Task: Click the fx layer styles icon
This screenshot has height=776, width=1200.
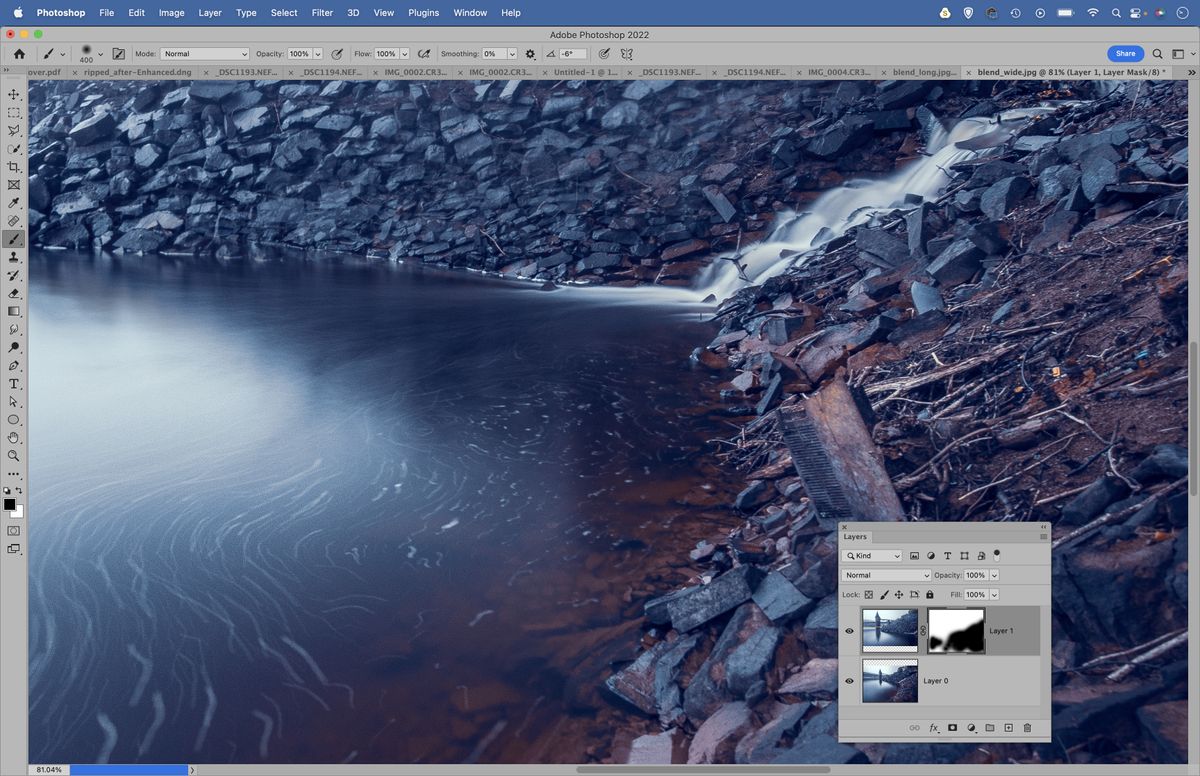Action: tap(933, 727)
